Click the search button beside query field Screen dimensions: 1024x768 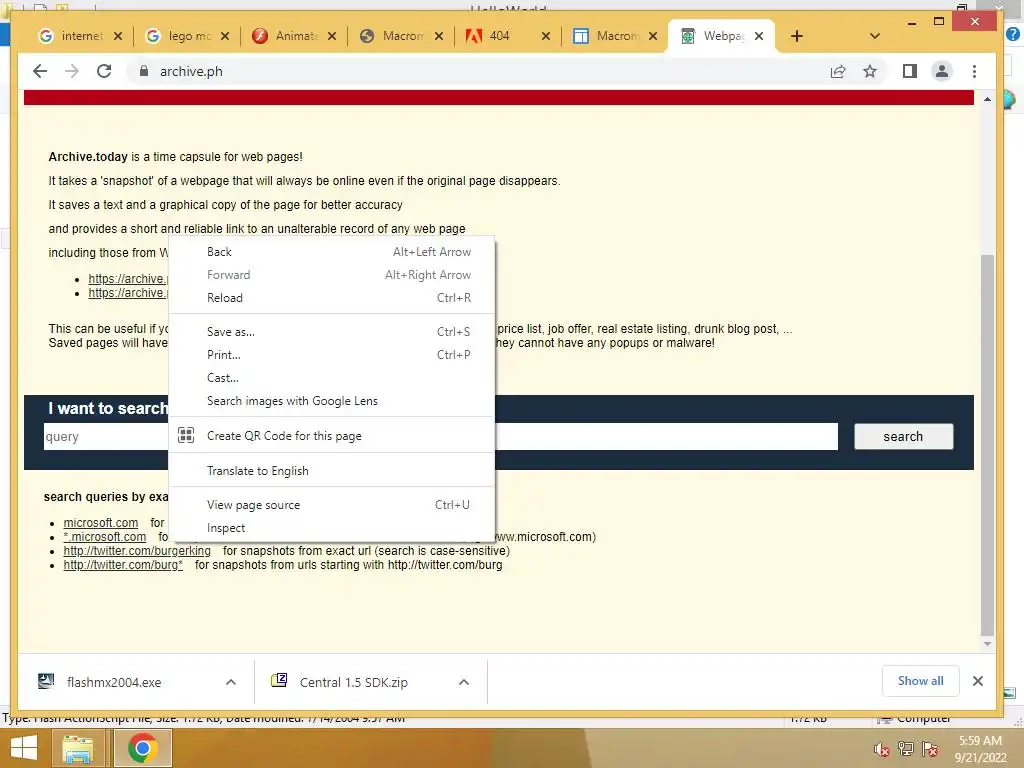[903, 436]
